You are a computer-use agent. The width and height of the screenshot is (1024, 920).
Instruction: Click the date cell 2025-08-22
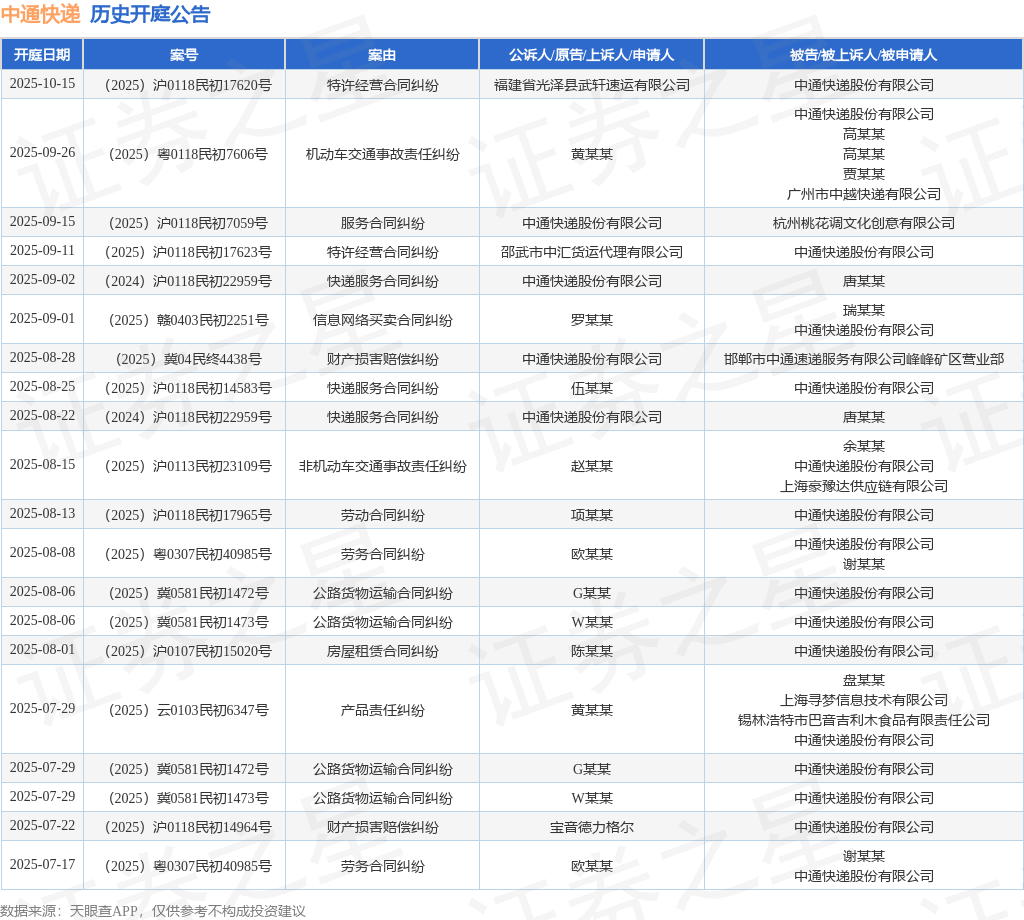click(x=42, y=415)
